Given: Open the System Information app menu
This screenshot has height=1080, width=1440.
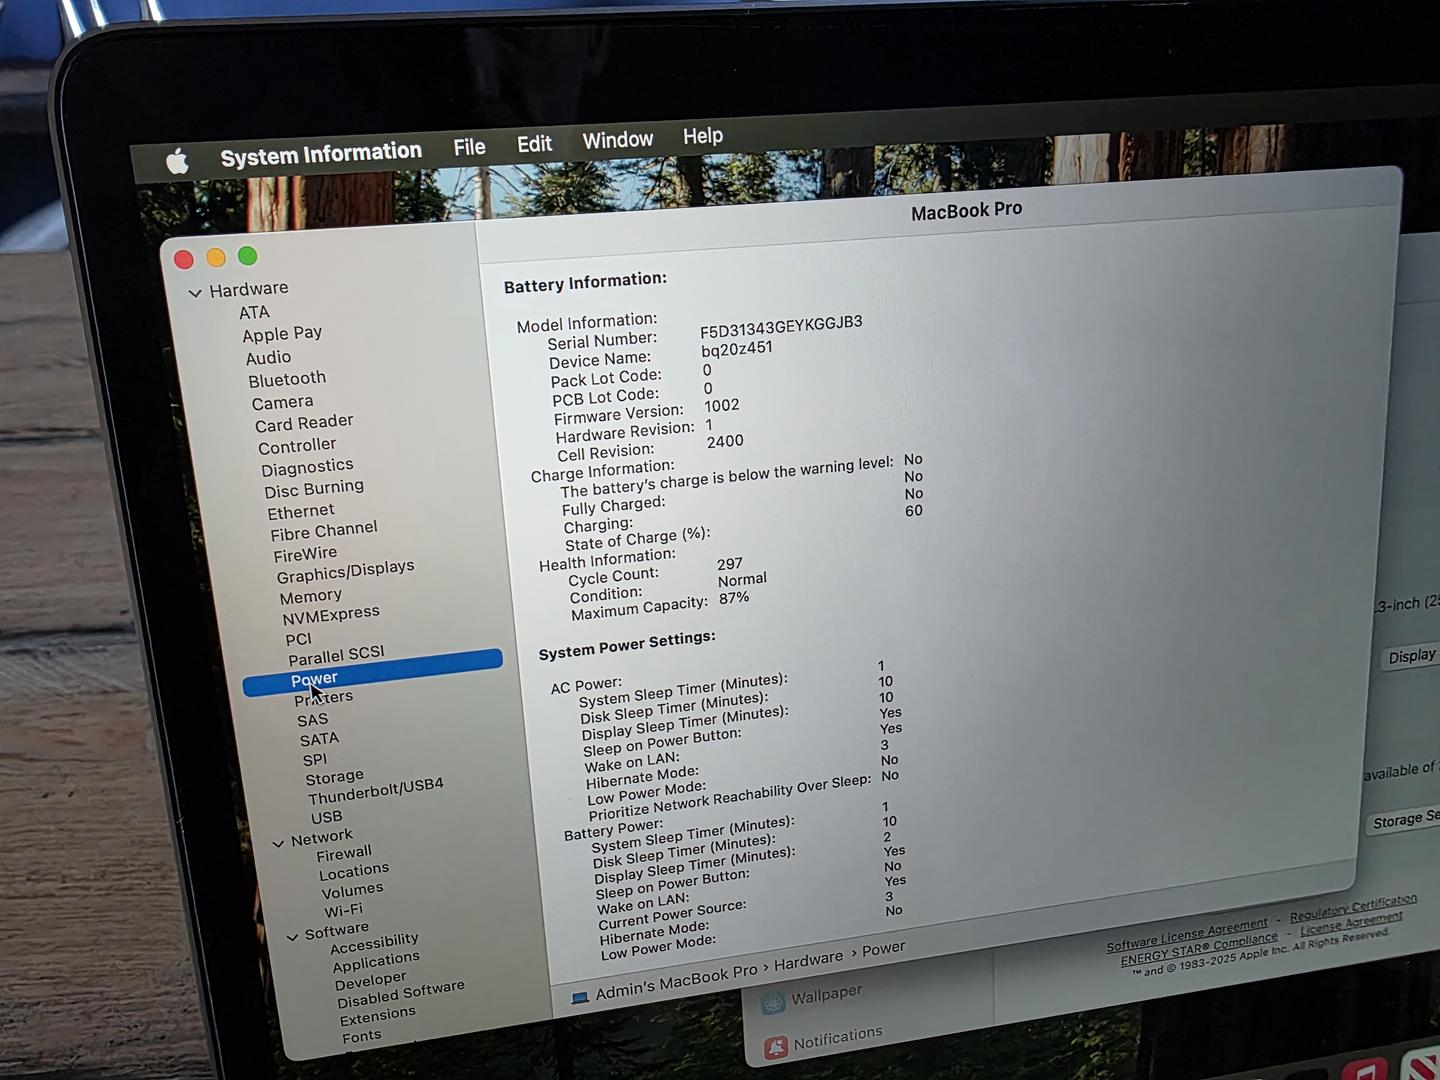Looking at the screenshot, I should [321, 154].
